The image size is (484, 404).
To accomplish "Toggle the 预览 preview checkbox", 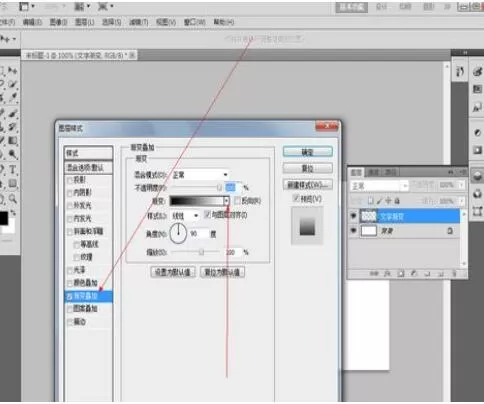I will (296, 199).
